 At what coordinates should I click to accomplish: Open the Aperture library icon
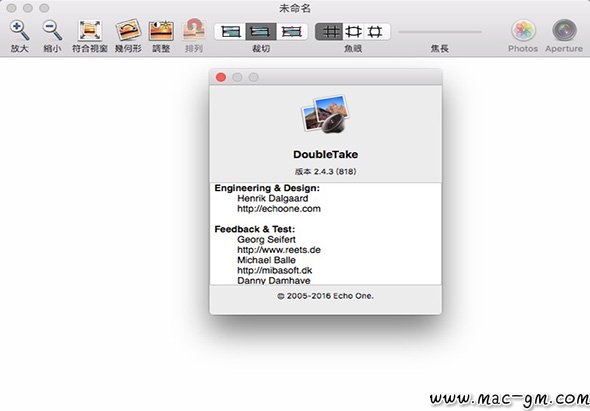point(564,30)
